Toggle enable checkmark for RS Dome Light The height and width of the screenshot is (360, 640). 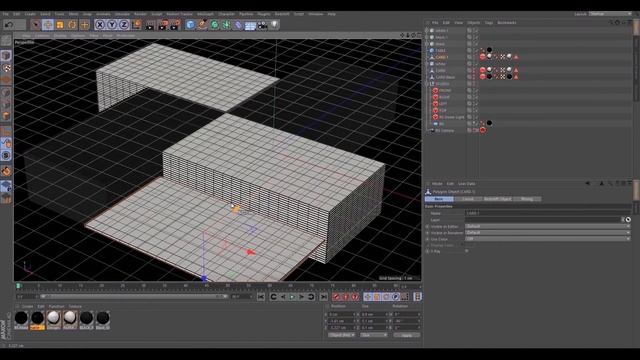click(x=476, y=117)
